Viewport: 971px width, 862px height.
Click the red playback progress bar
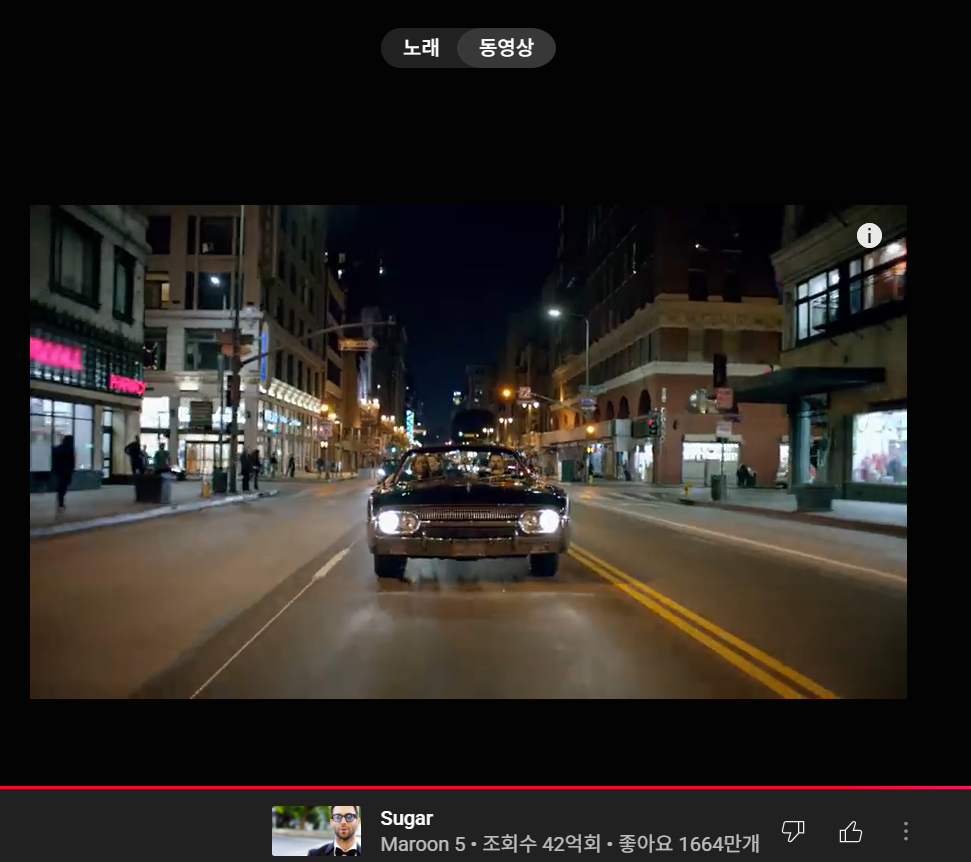[x=486, y=788]
